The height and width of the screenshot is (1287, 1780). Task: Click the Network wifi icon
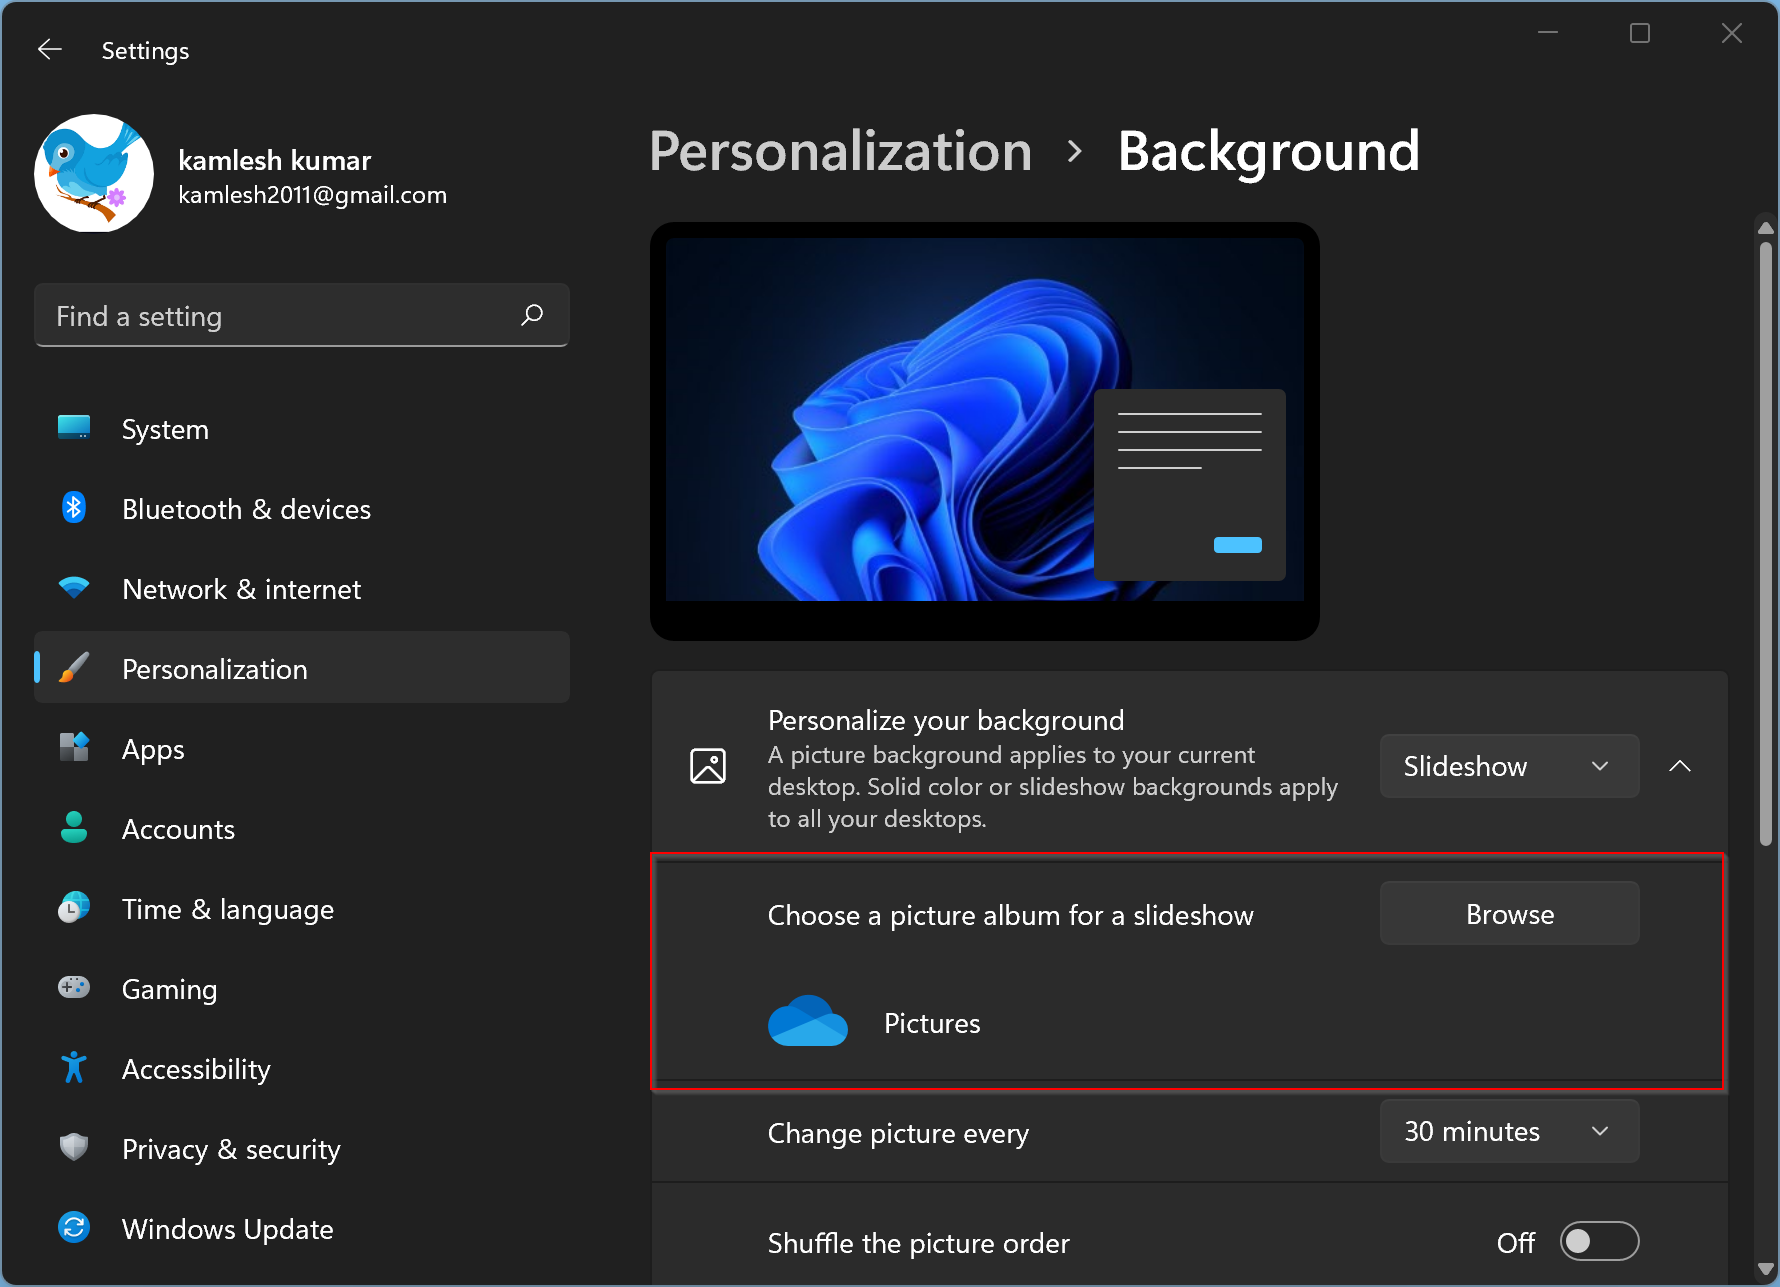click(x=74, y=588)
